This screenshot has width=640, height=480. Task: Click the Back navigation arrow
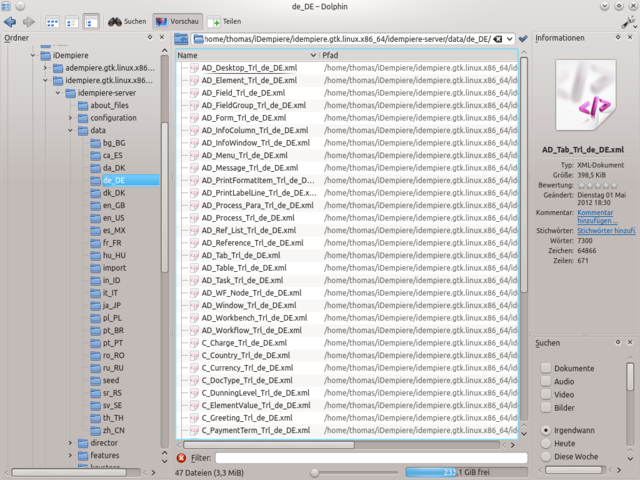9,21
